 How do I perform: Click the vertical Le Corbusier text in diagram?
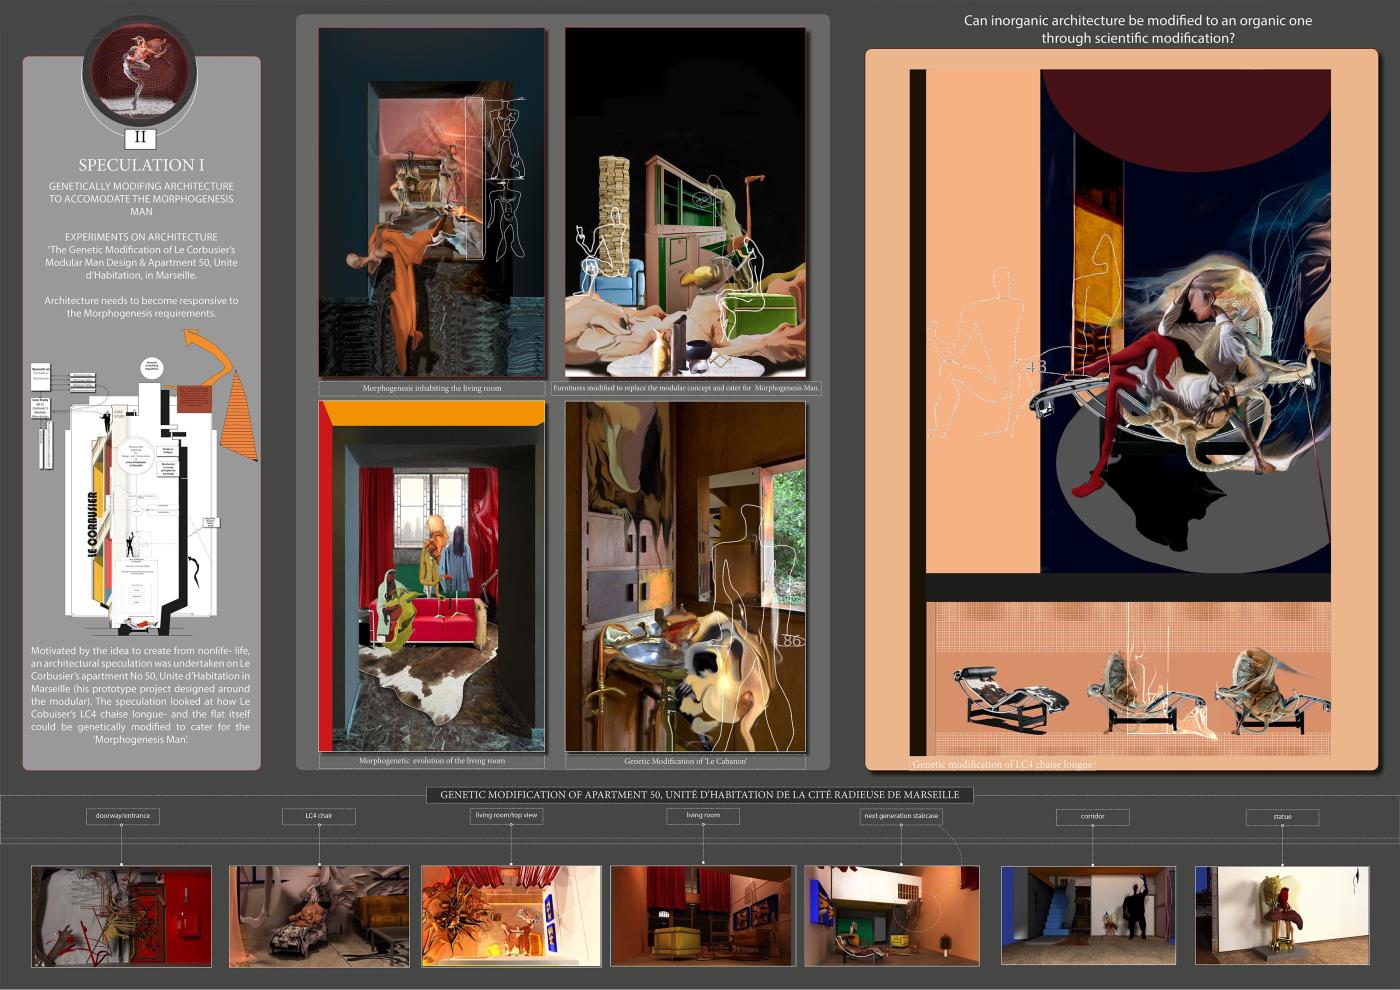[x=91, y=525]
